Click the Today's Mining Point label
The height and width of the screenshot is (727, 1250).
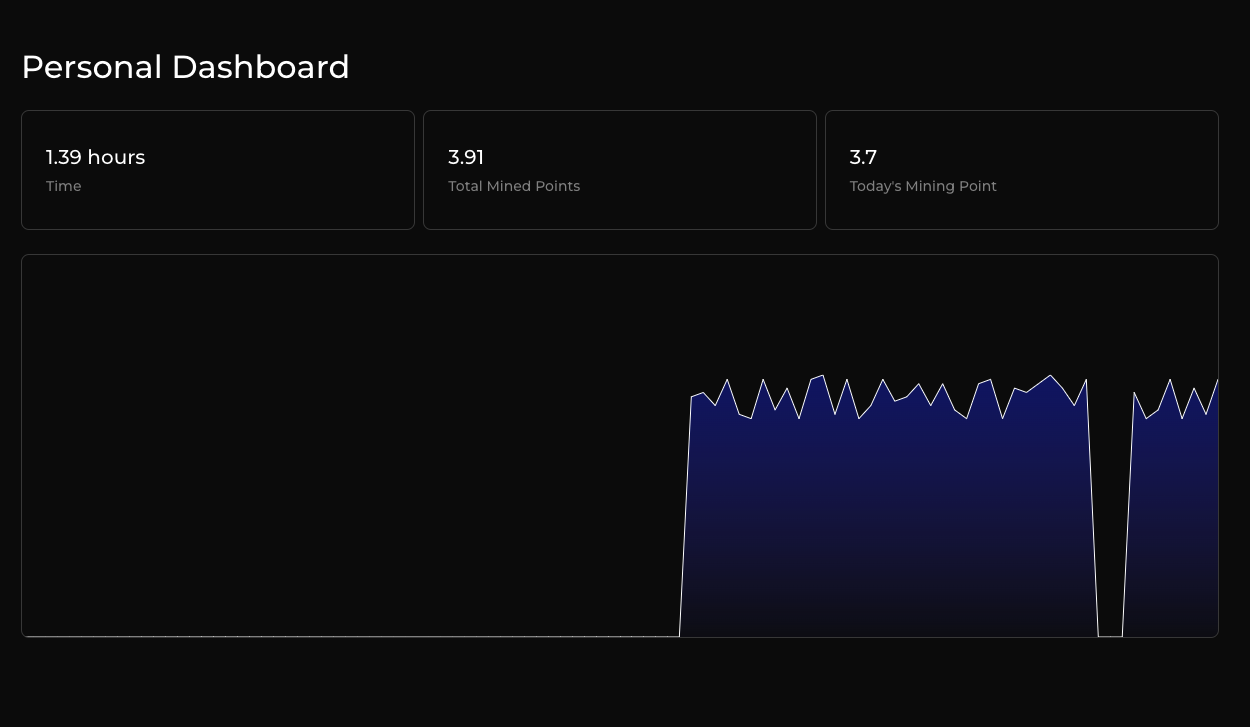click(923, 186)
